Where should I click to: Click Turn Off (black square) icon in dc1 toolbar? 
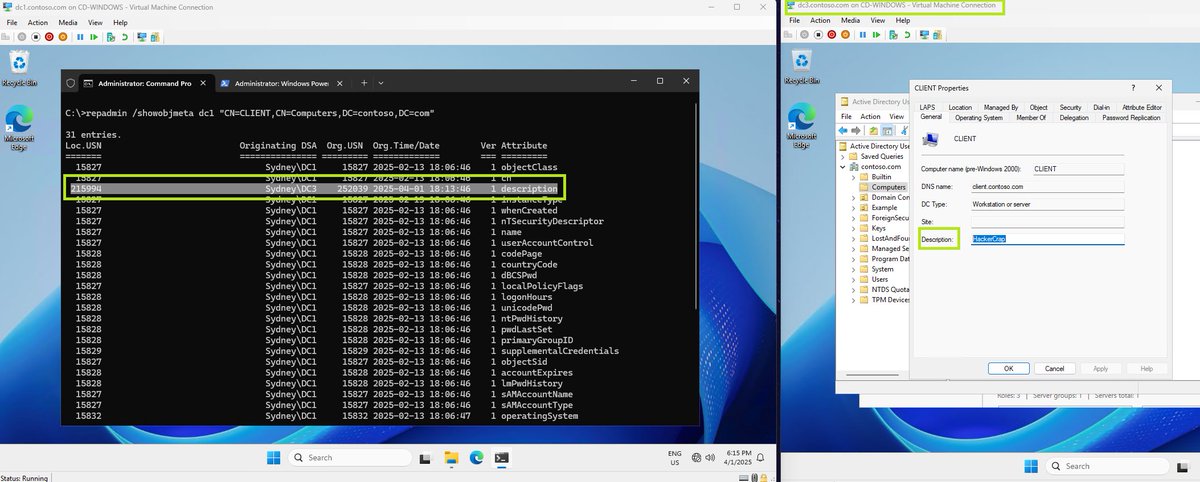[36, 37]
